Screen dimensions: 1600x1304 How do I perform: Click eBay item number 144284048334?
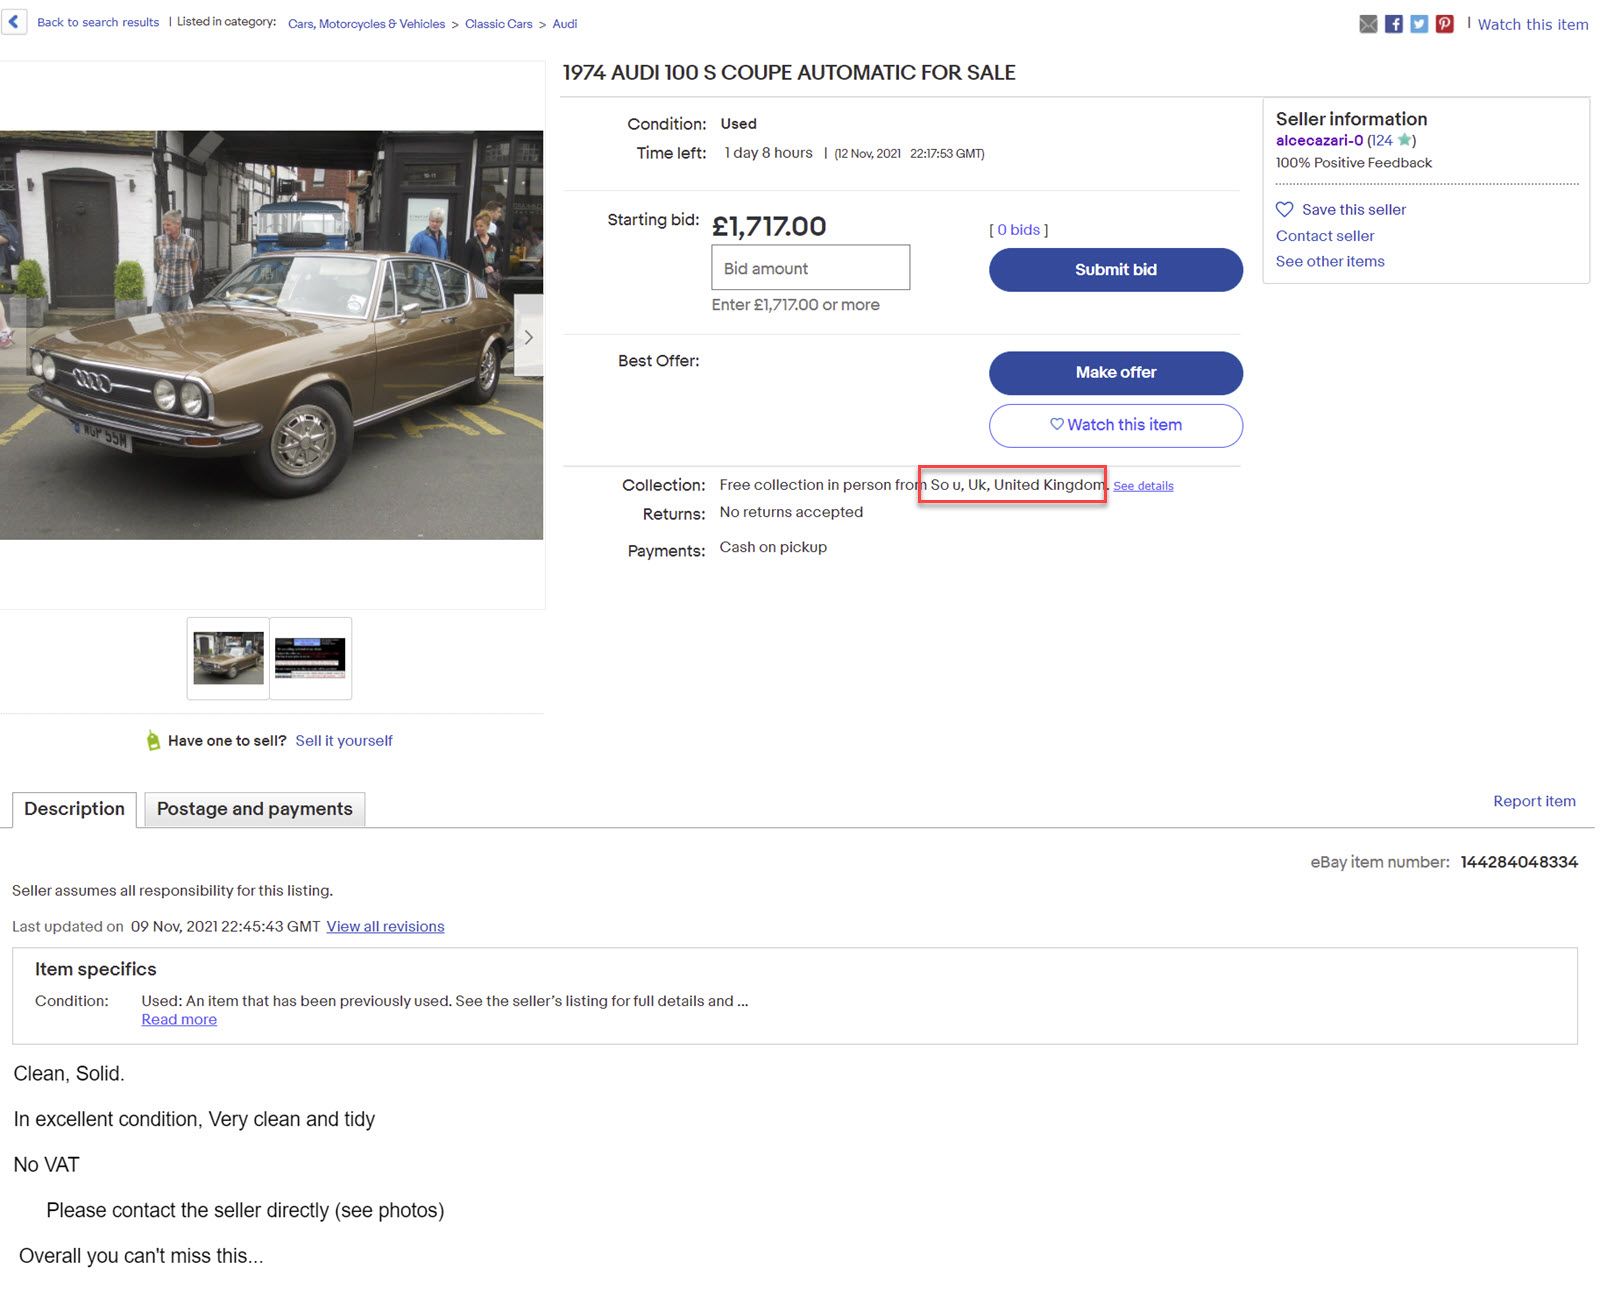tap(1519, 862)
